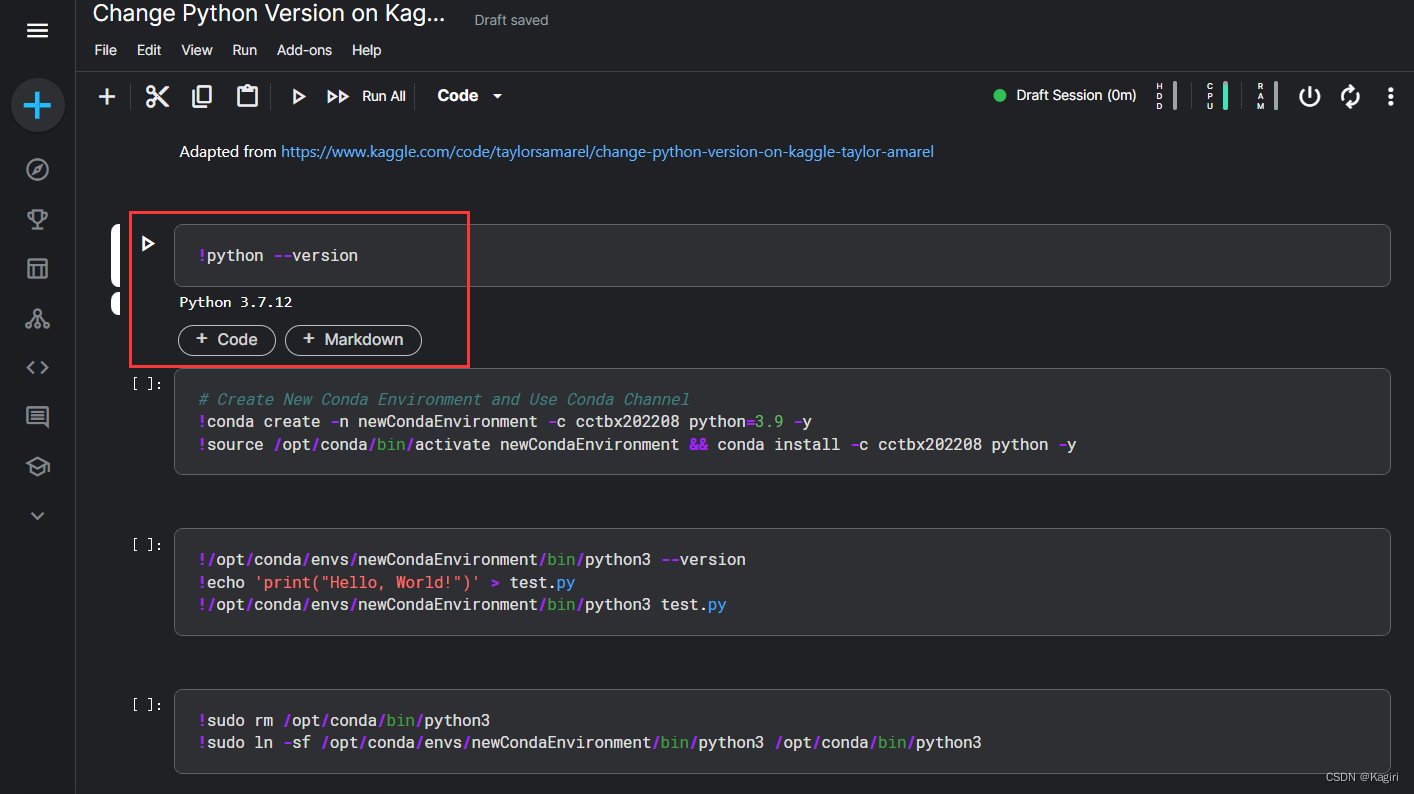Click inside the sudo rm python3 cell
This screenshot has width=1414, height=794.
point(782,731)
